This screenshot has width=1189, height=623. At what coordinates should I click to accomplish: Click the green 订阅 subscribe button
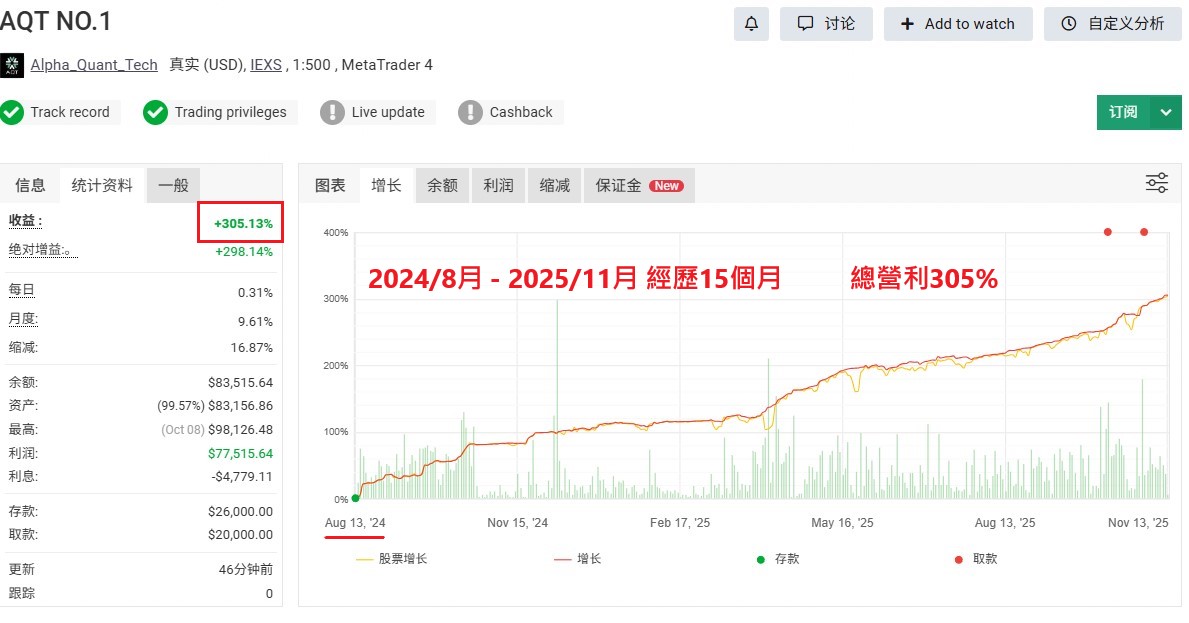pos(1123,112)
